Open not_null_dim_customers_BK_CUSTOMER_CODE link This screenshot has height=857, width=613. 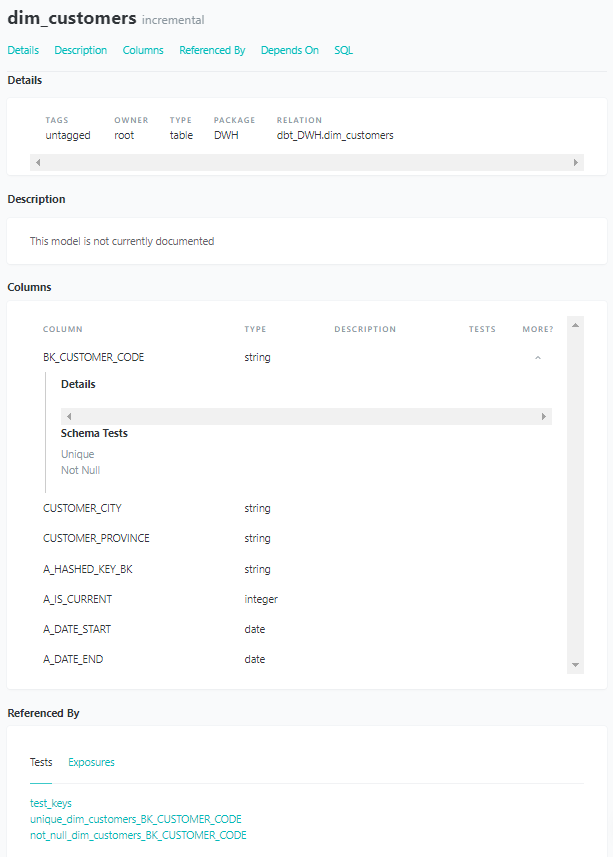pyautogui.click(x=138, y=835)
